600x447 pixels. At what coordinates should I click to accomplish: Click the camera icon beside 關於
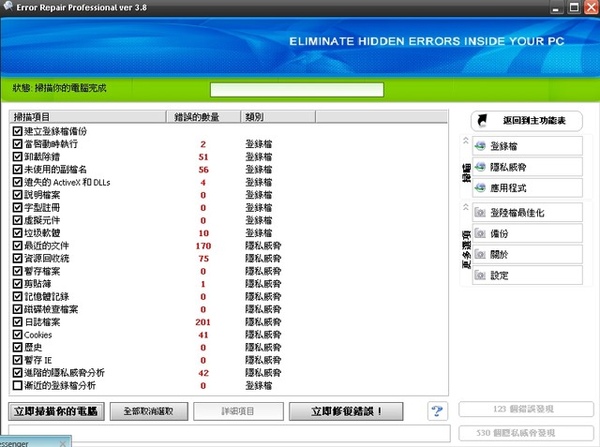click(480, 254)
